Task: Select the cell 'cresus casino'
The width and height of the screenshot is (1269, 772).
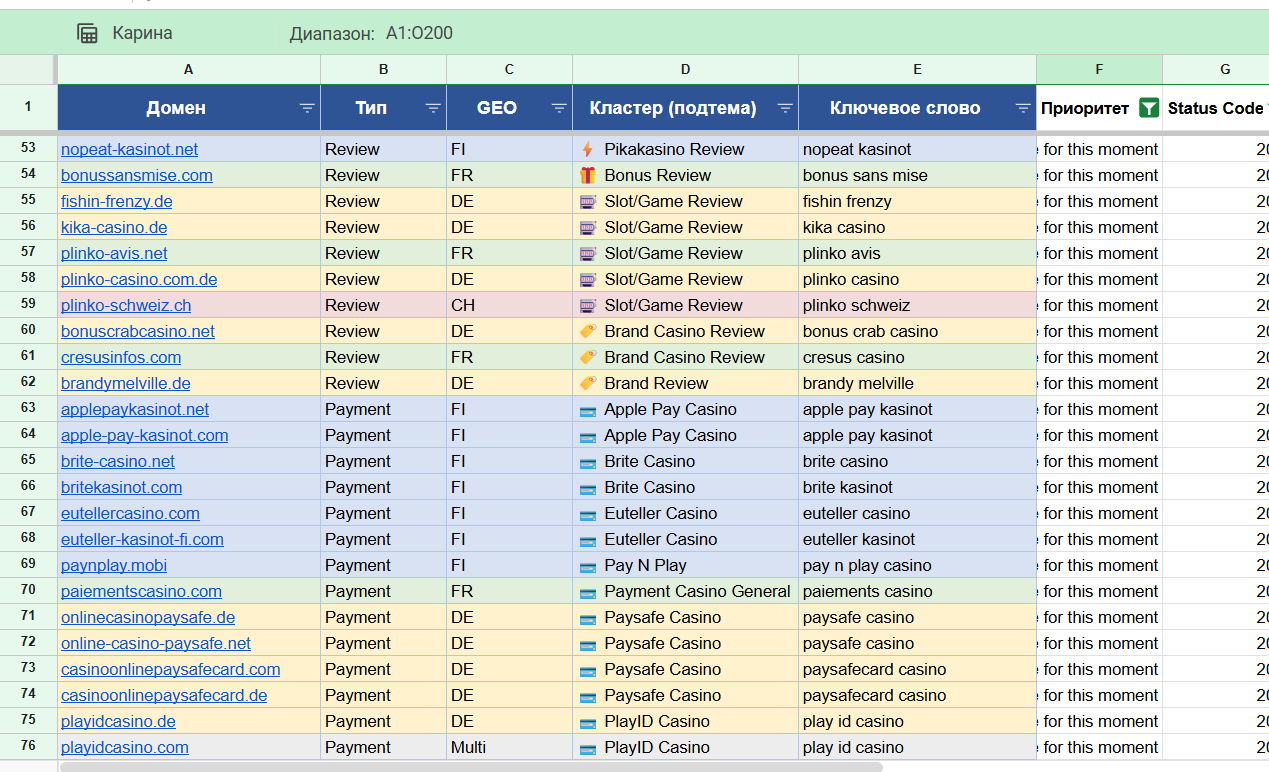Action: 917,357
